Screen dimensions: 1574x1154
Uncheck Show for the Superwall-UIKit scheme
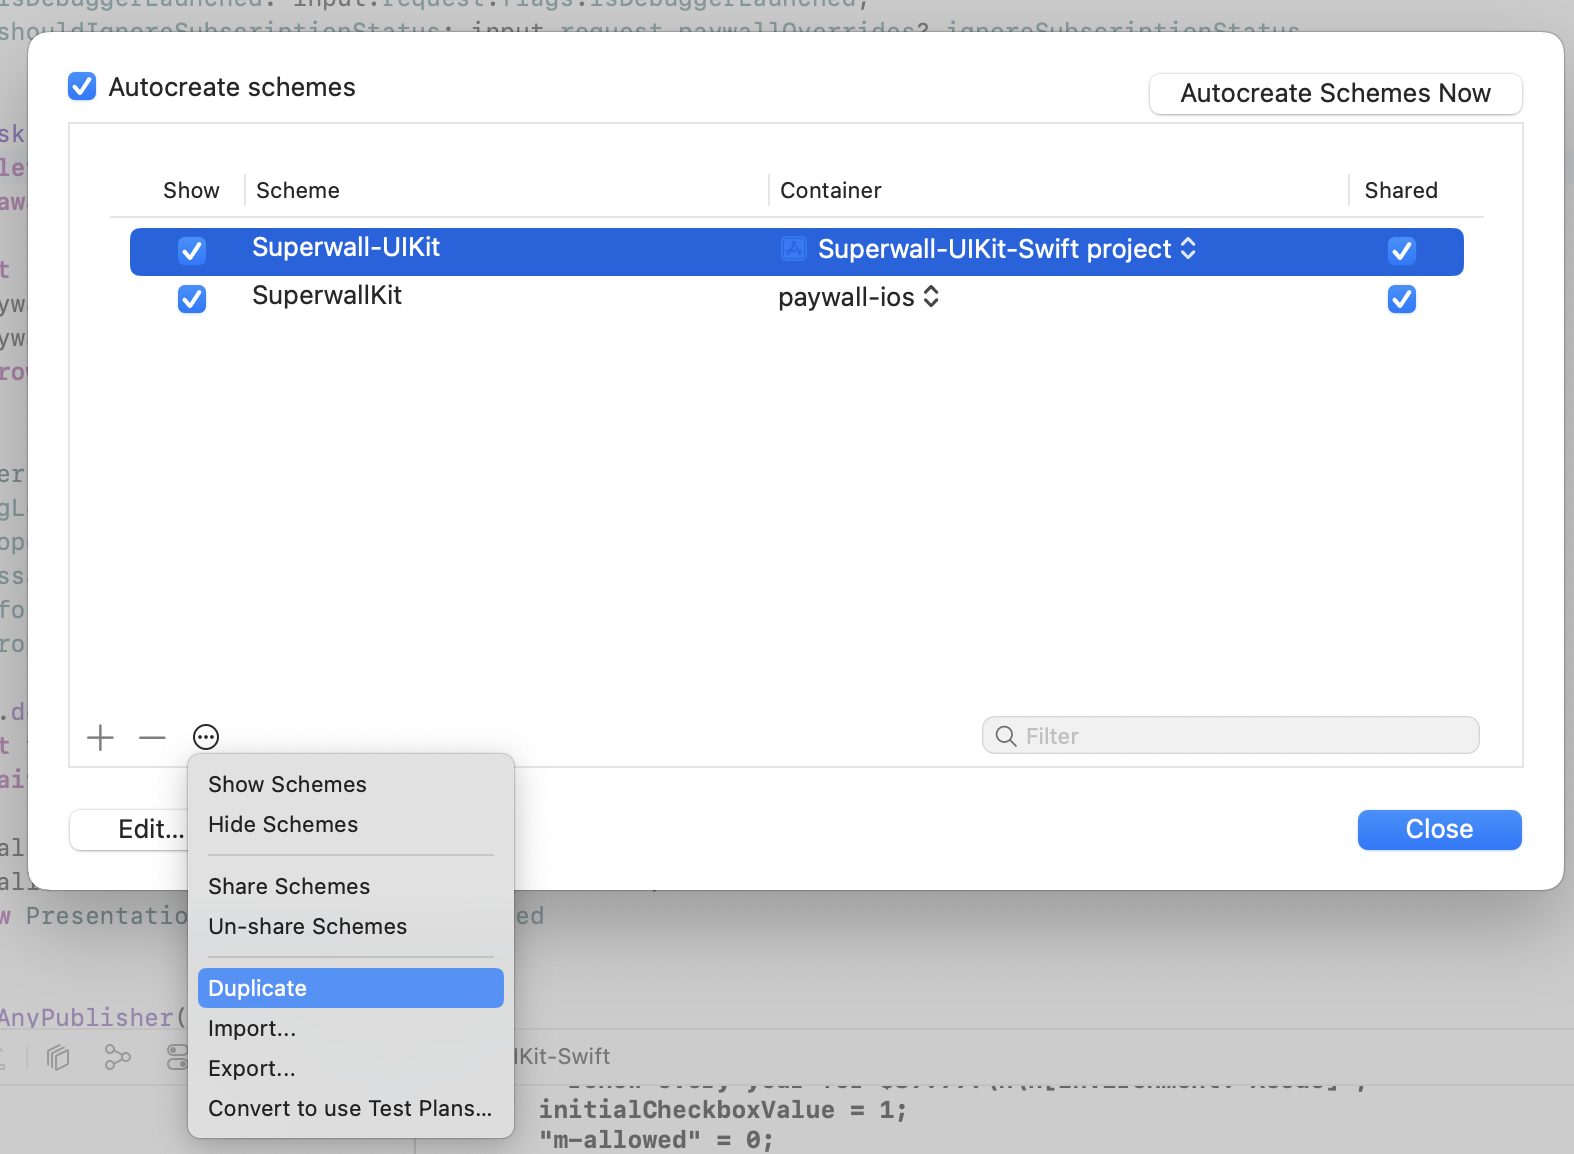coord(192,250)
